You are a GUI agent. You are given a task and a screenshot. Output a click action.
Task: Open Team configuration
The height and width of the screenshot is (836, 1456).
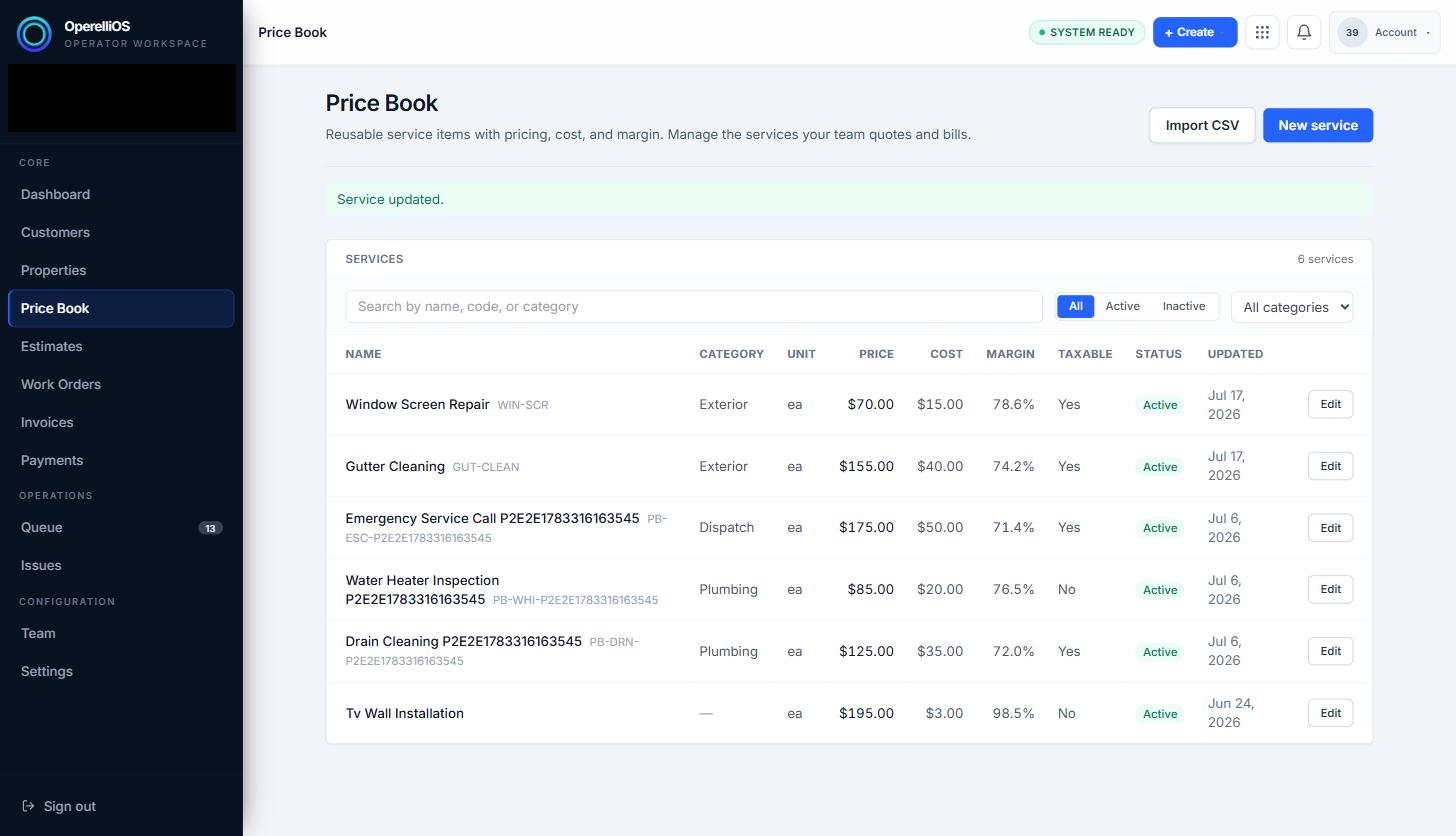coord(121,633)
